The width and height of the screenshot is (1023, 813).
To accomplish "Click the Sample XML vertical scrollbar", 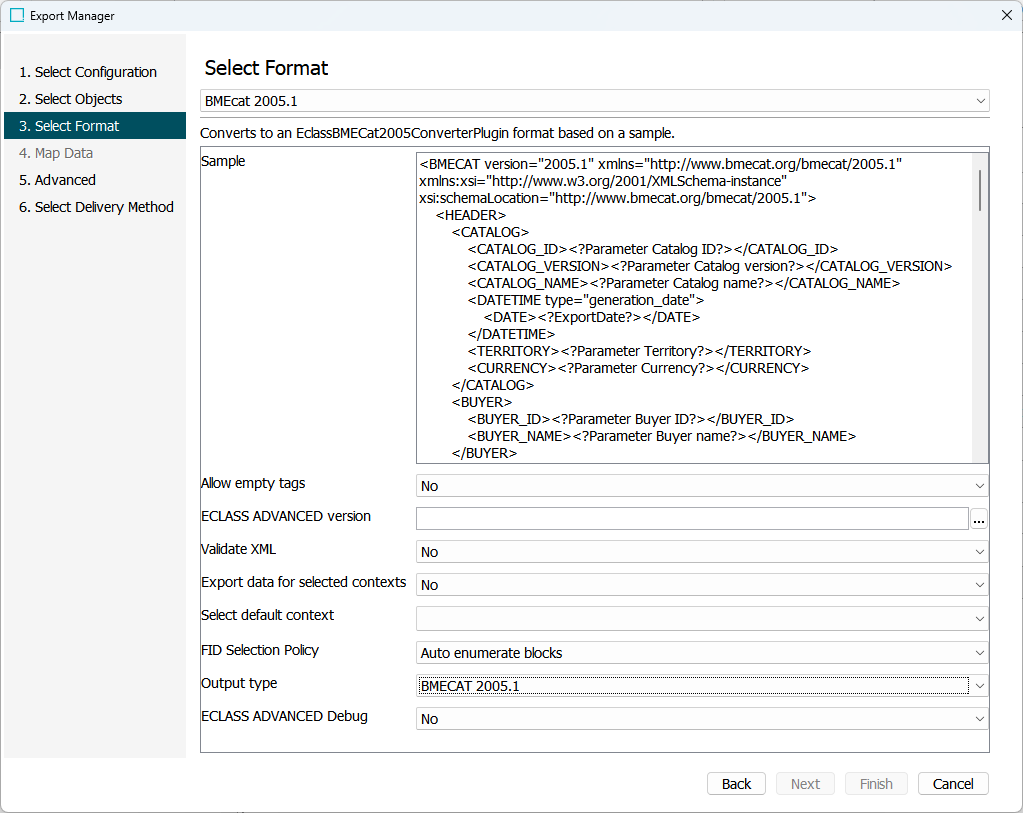I will 980,190.
